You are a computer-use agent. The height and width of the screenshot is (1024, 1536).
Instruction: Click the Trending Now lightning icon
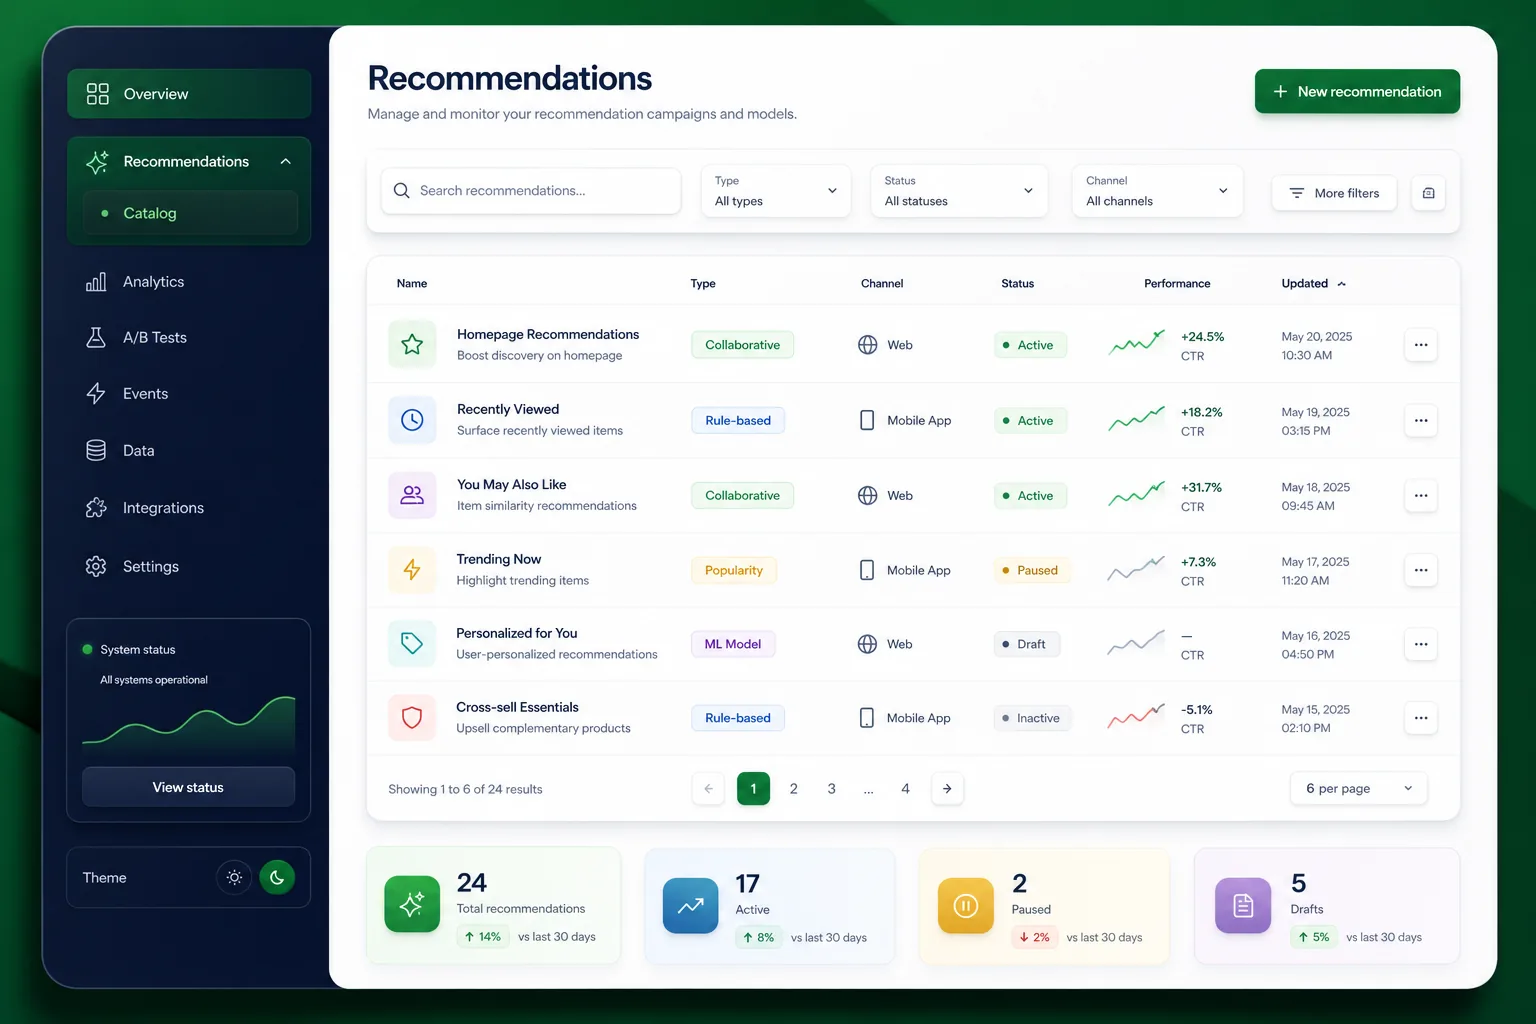[x=412, y=570]
